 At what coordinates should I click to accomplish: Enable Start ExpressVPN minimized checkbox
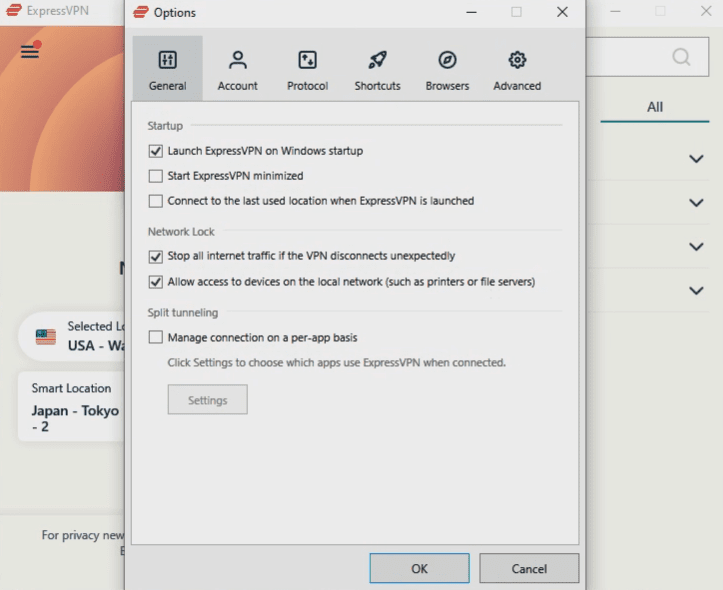[x=156, y=176]
